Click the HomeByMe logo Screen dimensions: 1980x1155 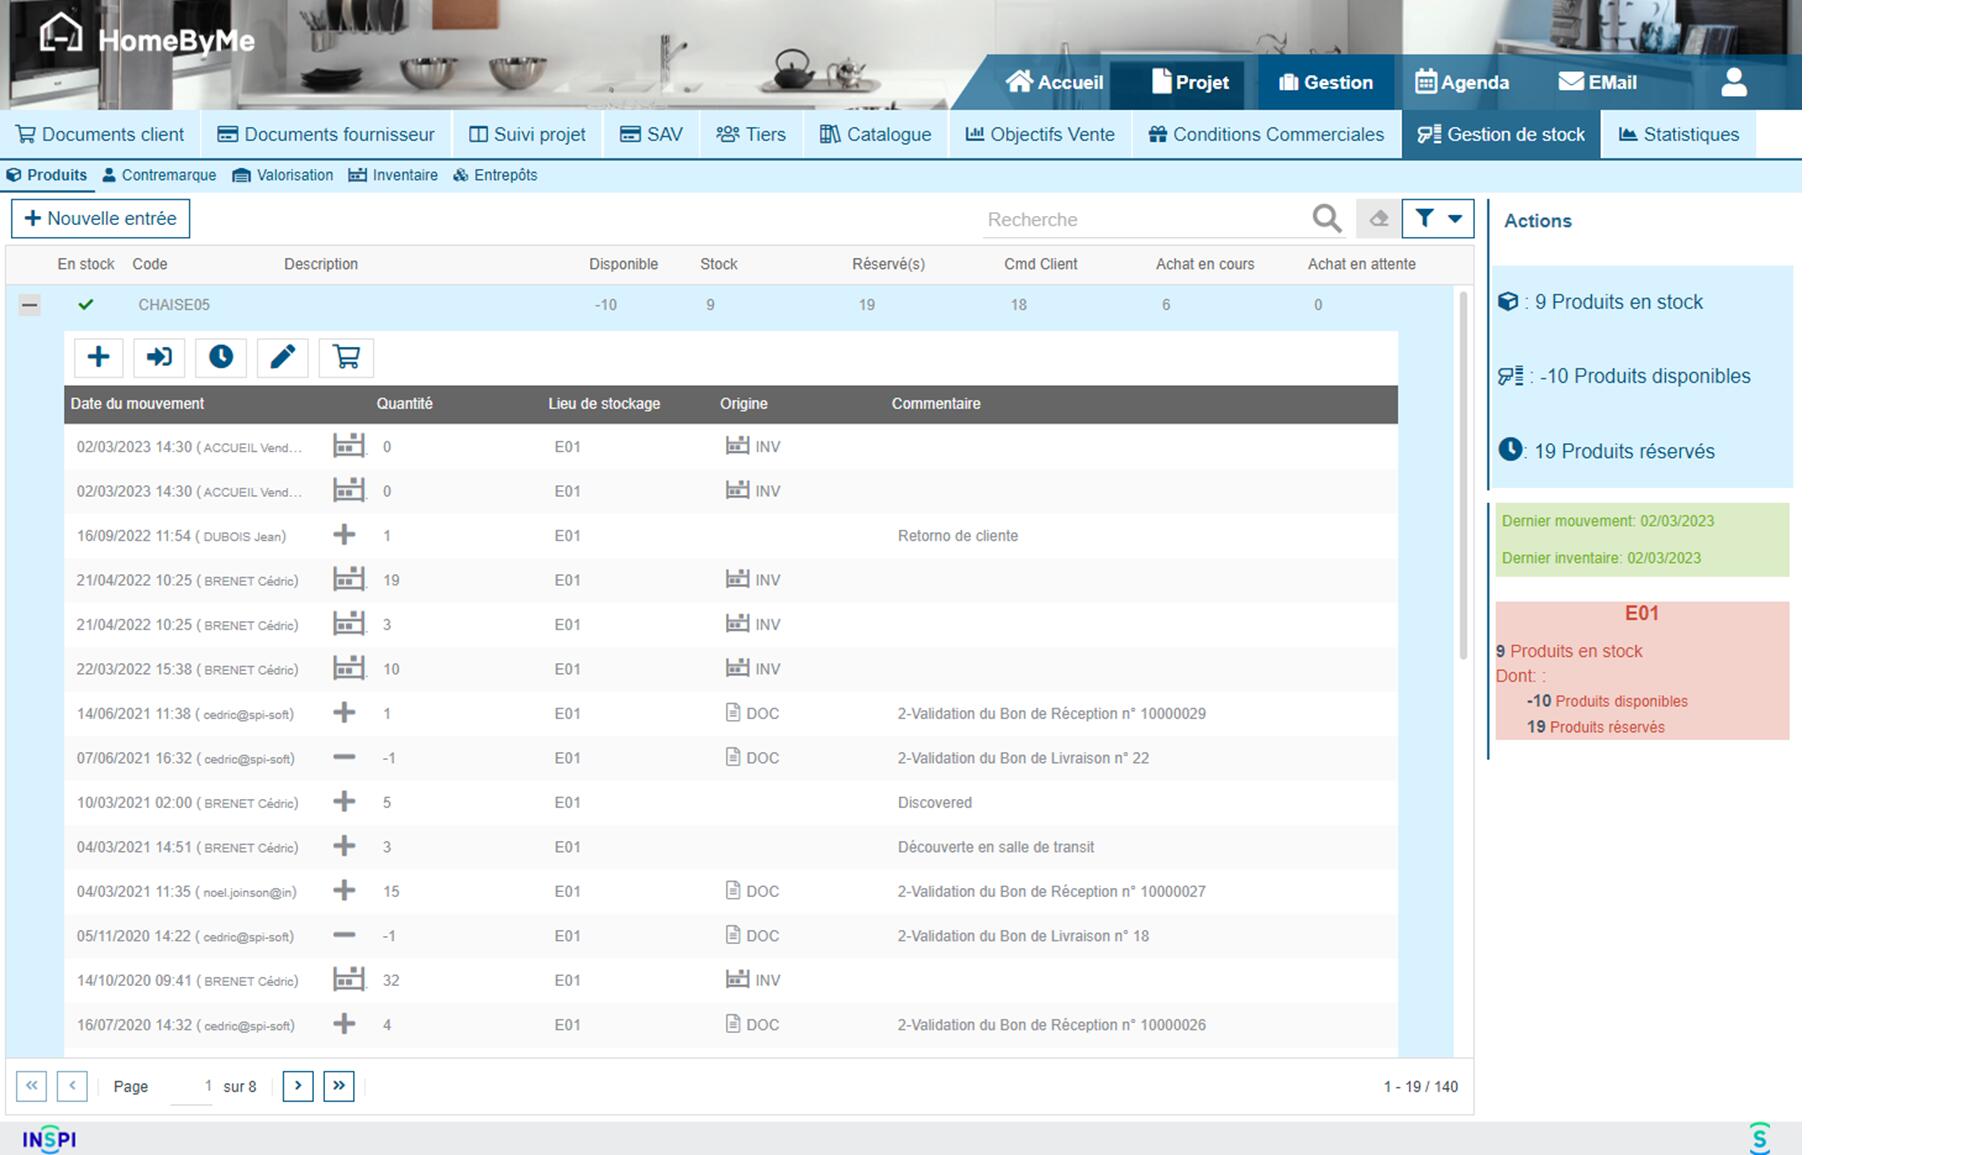[146, 38]
